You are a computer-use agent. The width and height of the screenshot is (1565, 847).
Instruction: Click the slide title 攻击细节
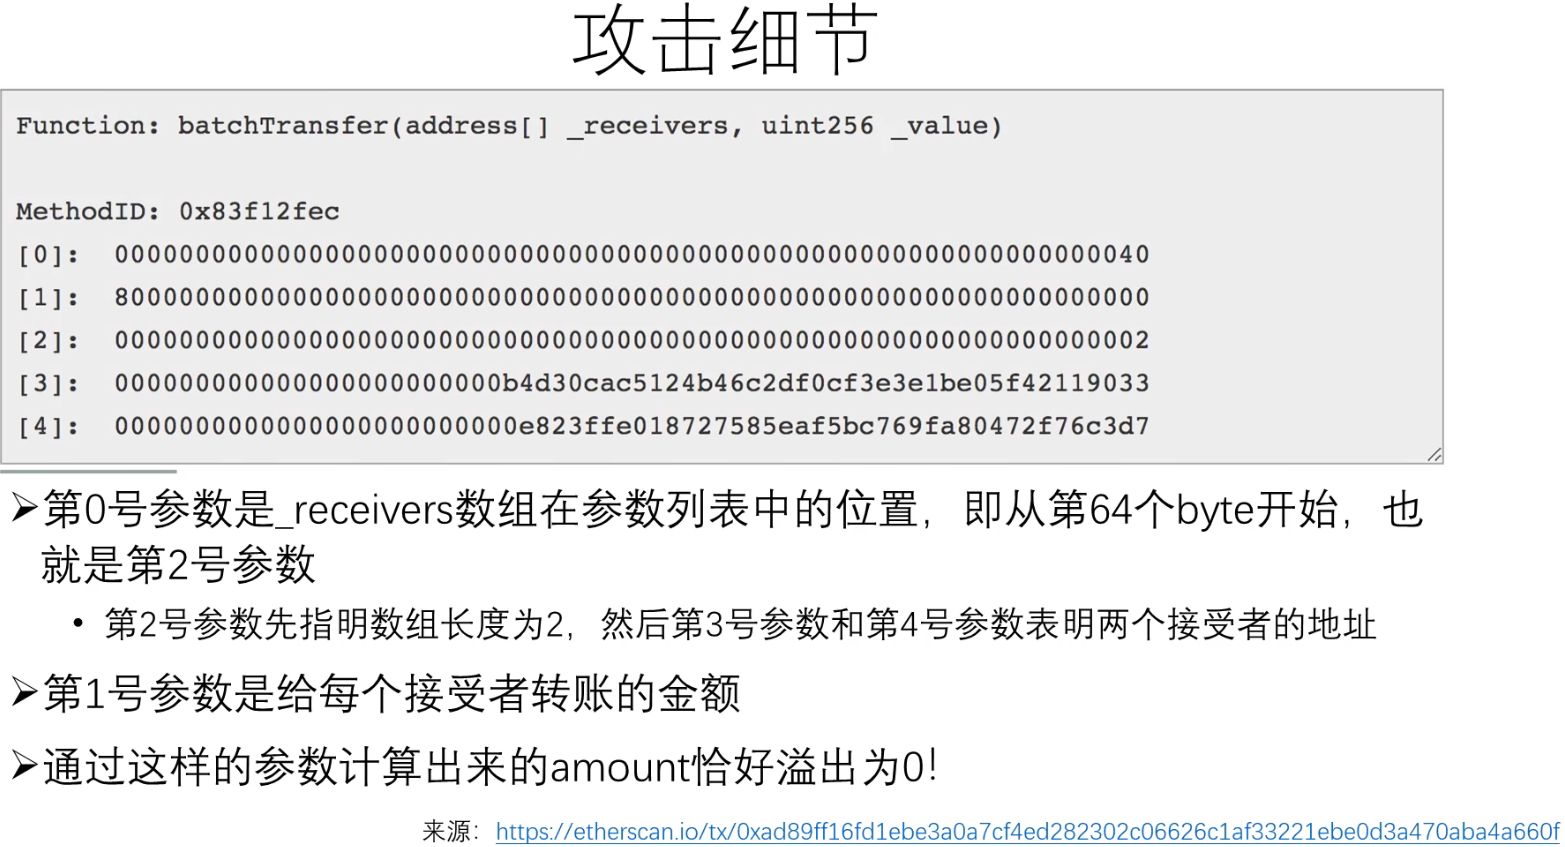[726, 41]
